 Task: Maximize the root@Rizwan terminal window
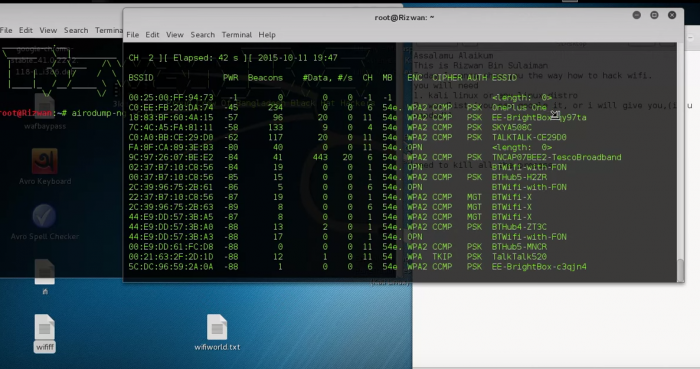point(654,15)
